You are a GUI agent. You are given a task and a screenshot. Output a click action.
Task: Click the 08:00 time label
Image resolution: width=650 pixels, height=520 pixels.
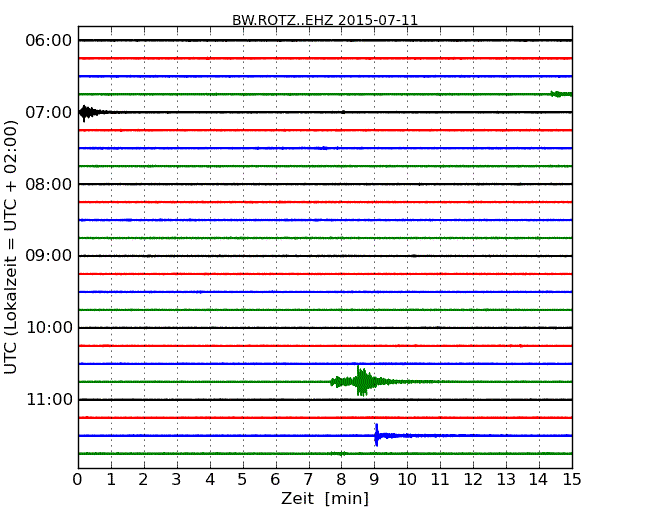click(x=49, y=184)
